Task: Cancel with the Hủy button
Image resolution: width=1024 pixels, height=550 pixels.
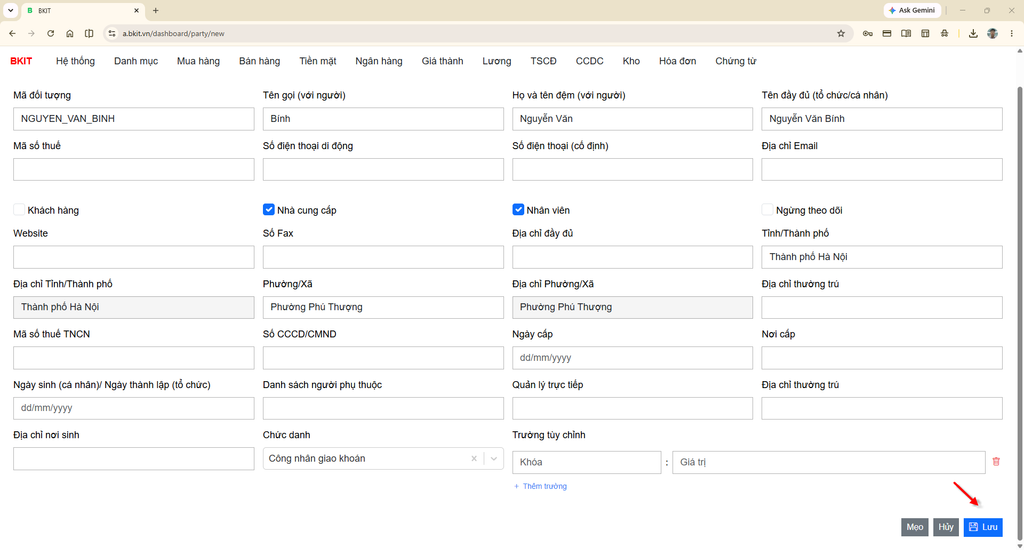Action: 946,526
